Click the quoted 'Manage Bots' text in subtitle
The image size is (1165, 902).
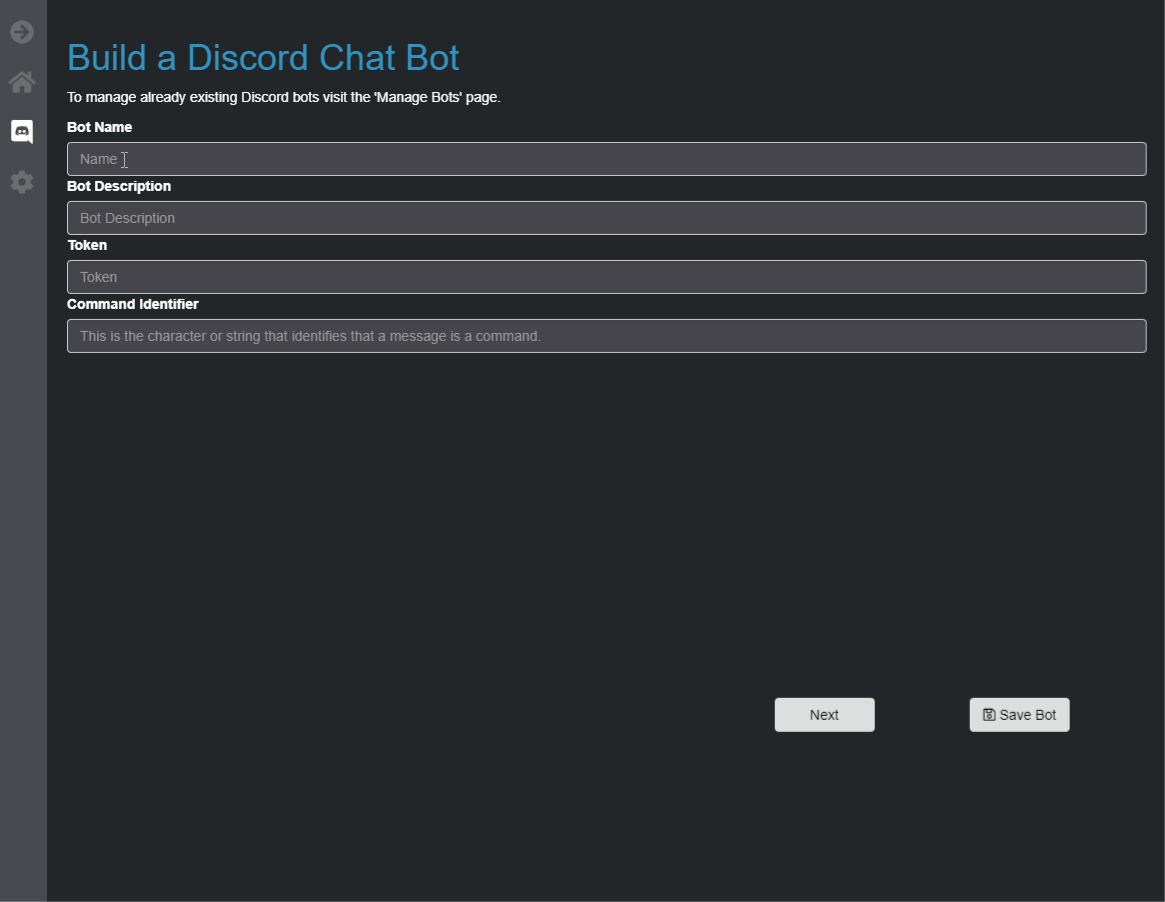[418, 97]
